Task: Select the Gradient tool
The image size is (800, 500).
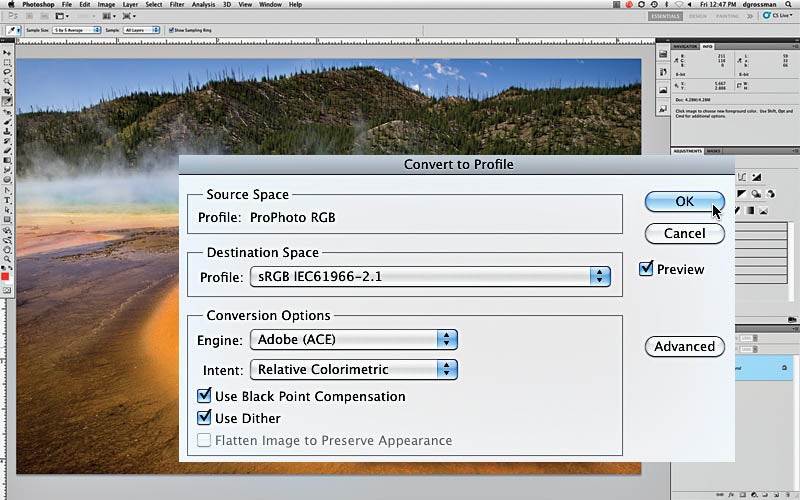Action: [x=7, y=160]
